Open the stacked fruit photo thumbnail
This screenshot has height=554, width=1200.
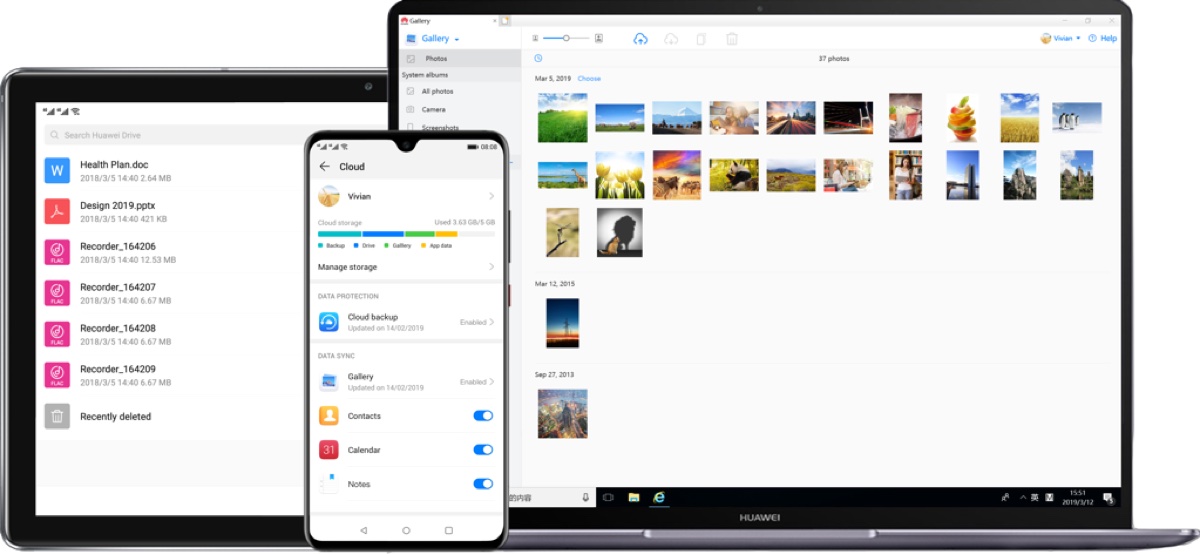pos(963,118)
